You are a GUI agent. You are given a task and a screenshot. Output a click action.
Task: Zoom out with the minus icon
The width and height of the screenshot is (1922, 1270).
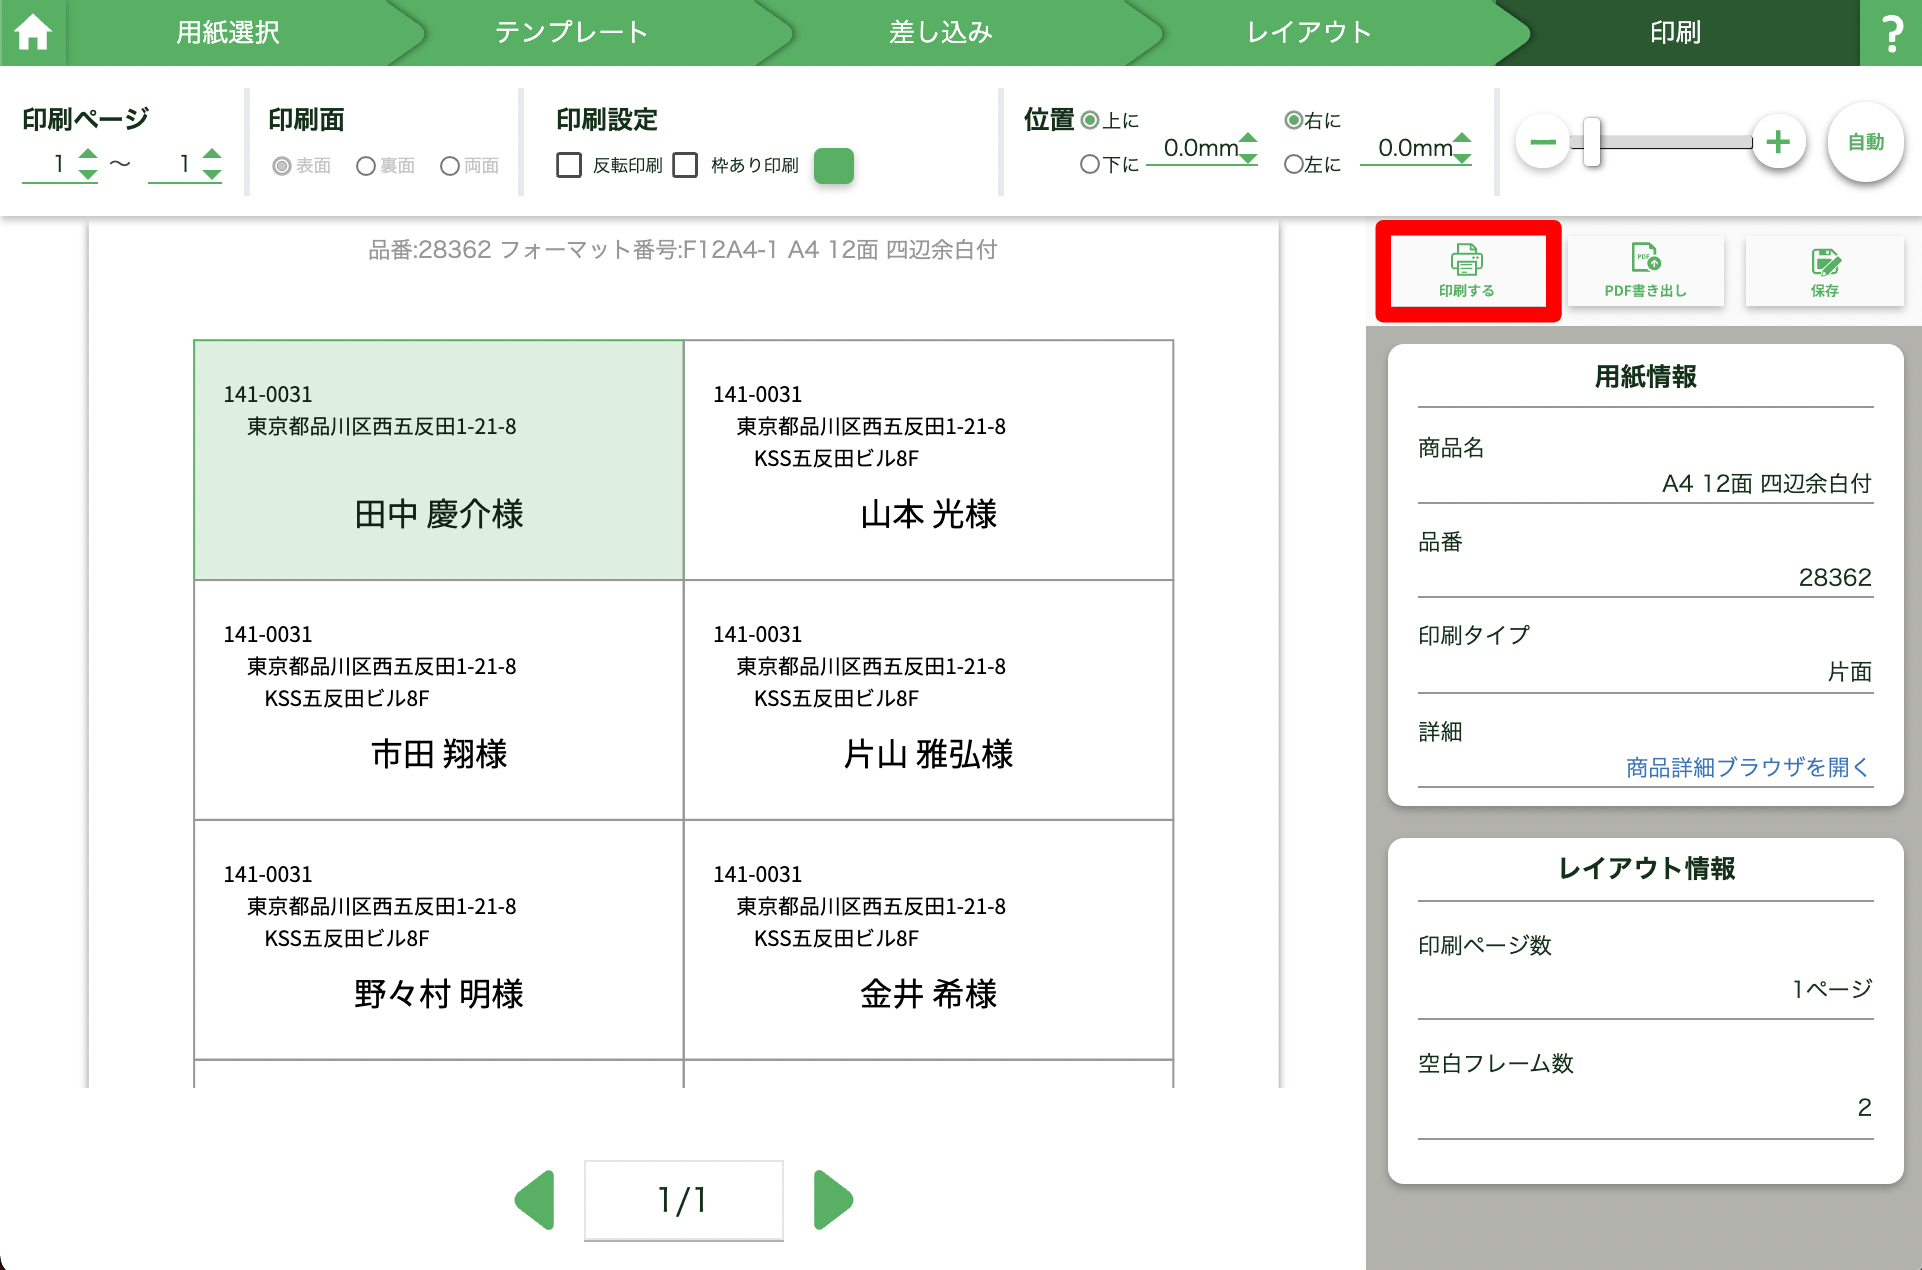click(1543, 142)
